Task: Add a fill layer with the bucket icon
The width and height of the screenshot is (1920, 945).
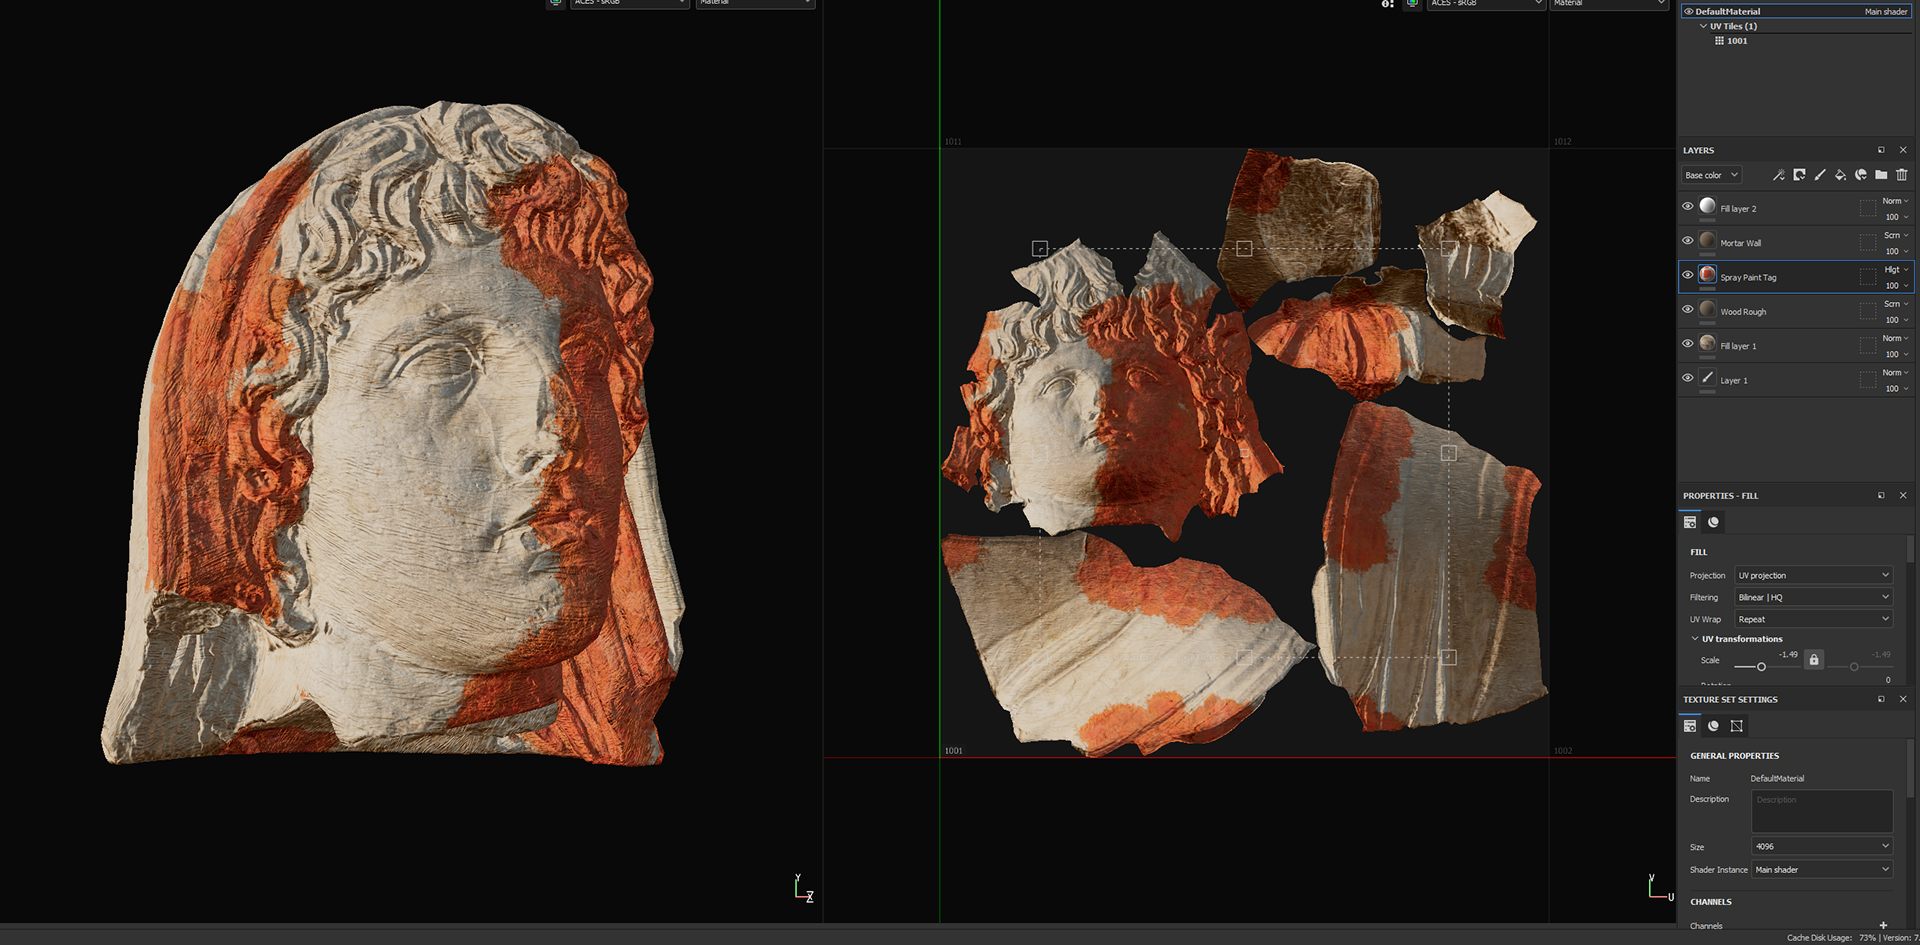Action: (1840, 175)
